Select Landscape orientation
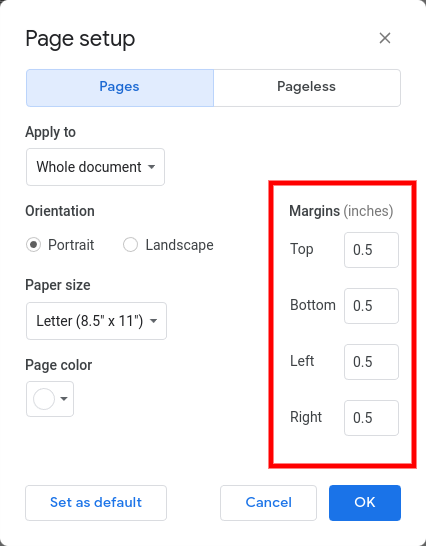The height and width of the screenshot is (546, 426). [130, 245]
